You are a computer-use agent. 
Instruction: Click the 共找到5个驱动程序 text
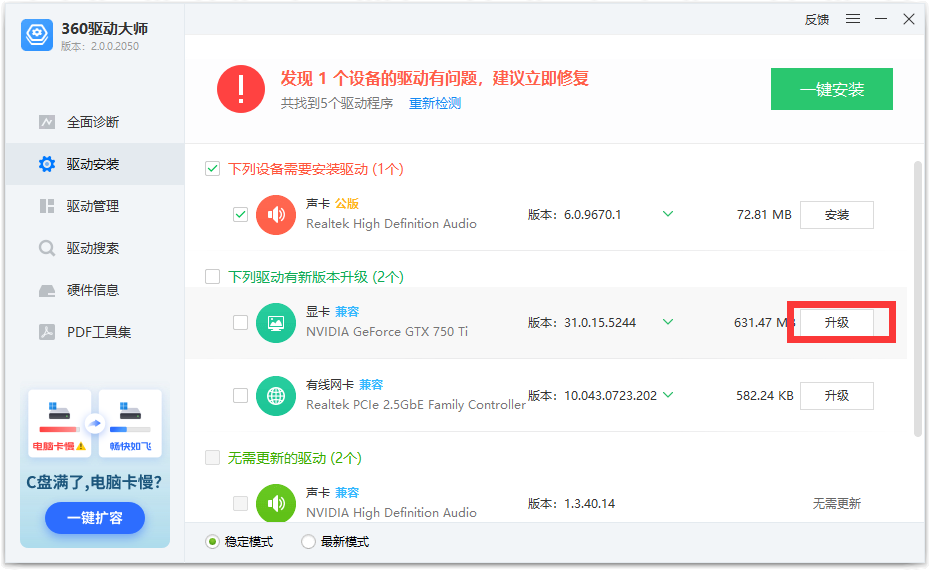[x=337, y=103]
